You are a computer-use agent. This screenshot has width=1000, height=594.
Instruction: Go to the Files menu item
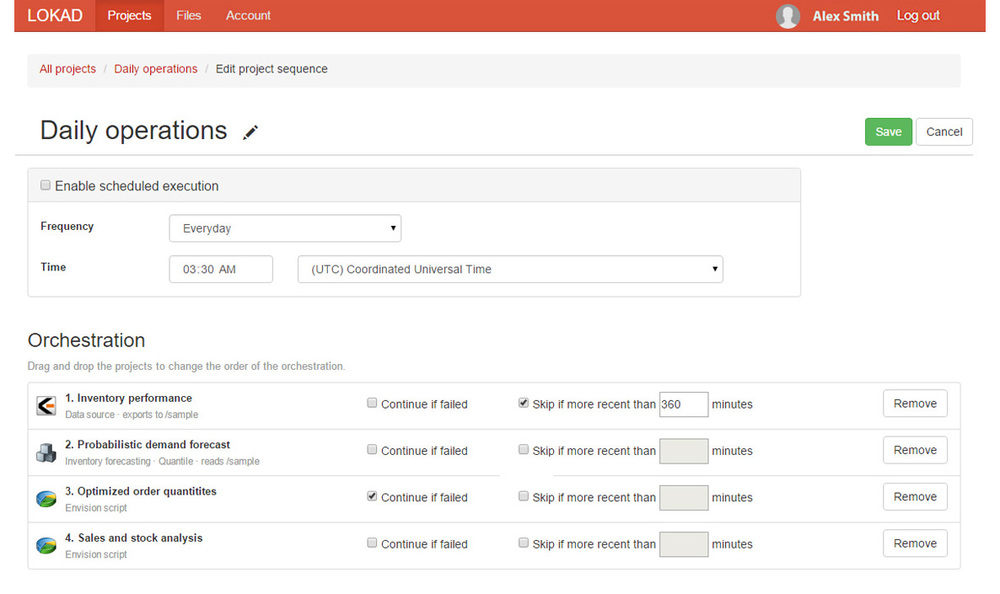(x=188, y=16)
